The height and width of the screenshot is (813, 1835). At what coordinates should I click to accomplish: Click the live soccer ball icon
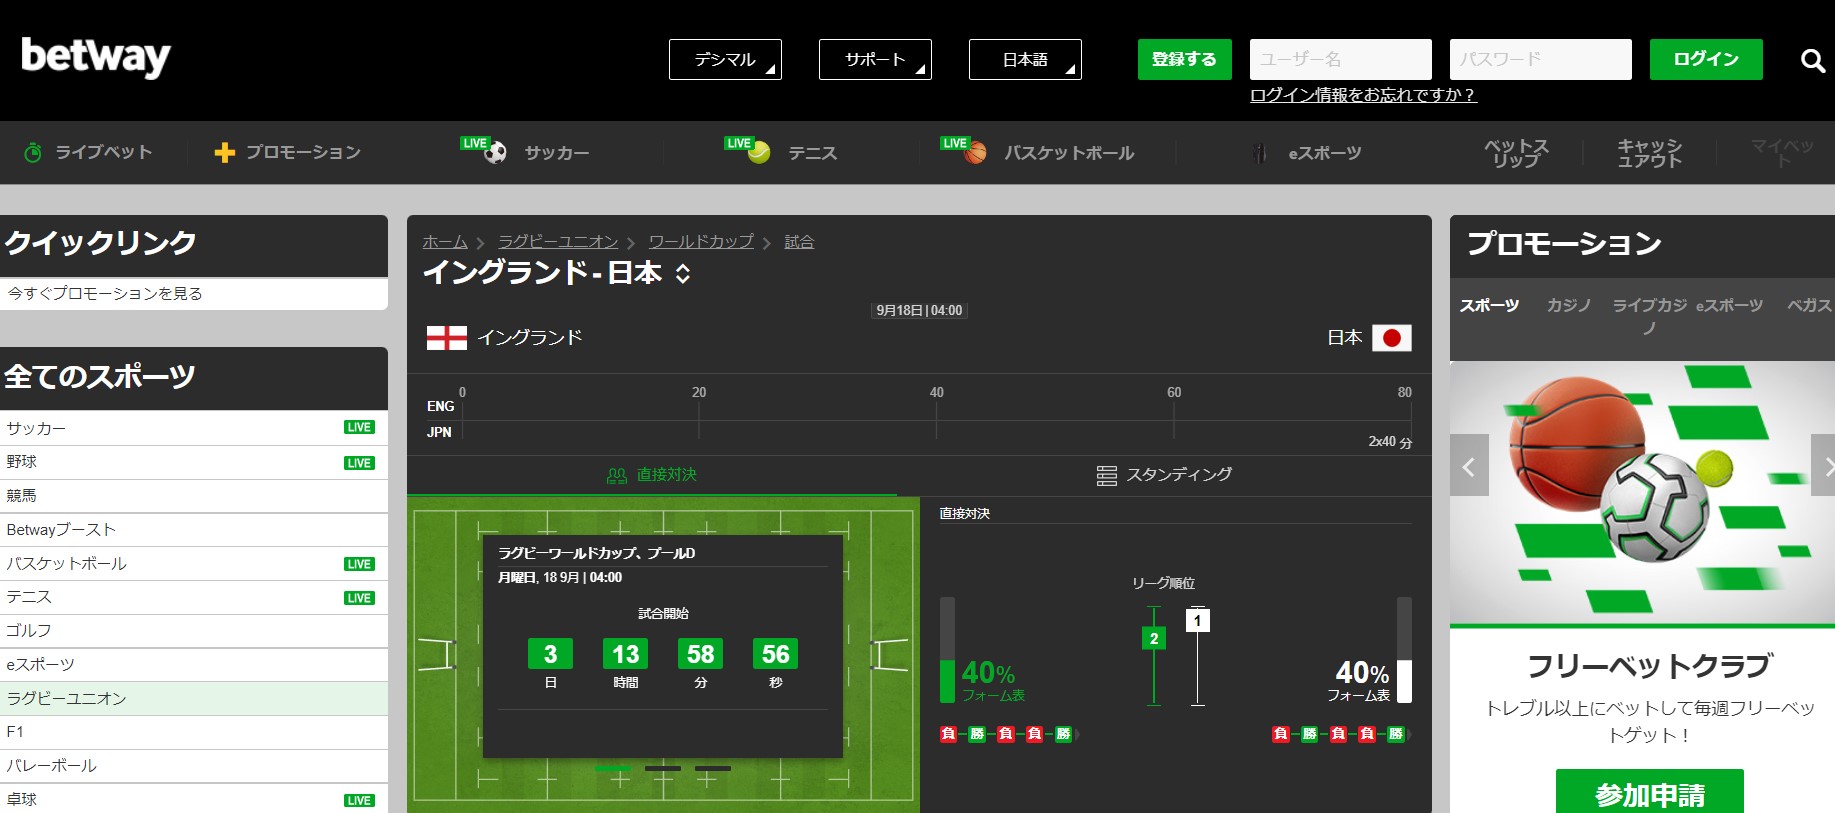coord(495,152)
